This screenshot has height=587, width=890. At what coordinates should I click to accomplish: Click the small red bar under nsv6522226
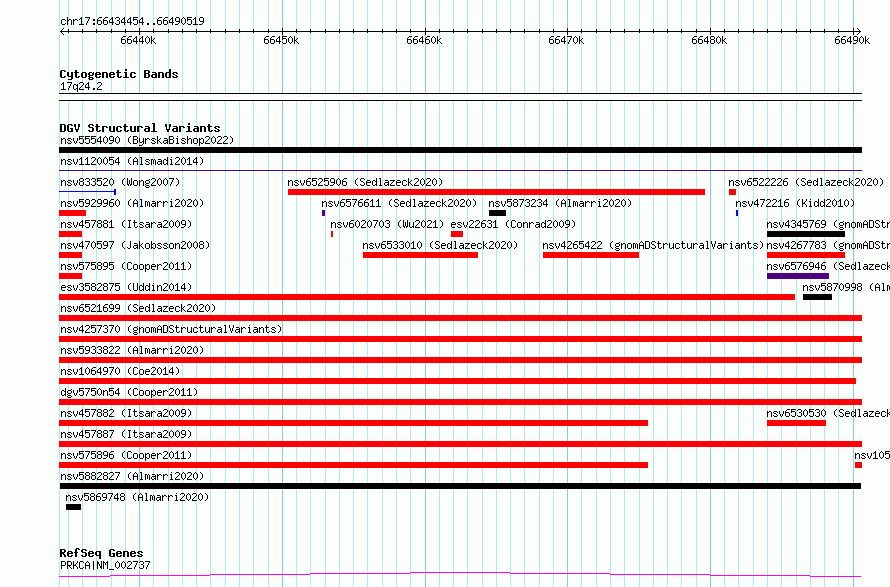coord(732,192)
